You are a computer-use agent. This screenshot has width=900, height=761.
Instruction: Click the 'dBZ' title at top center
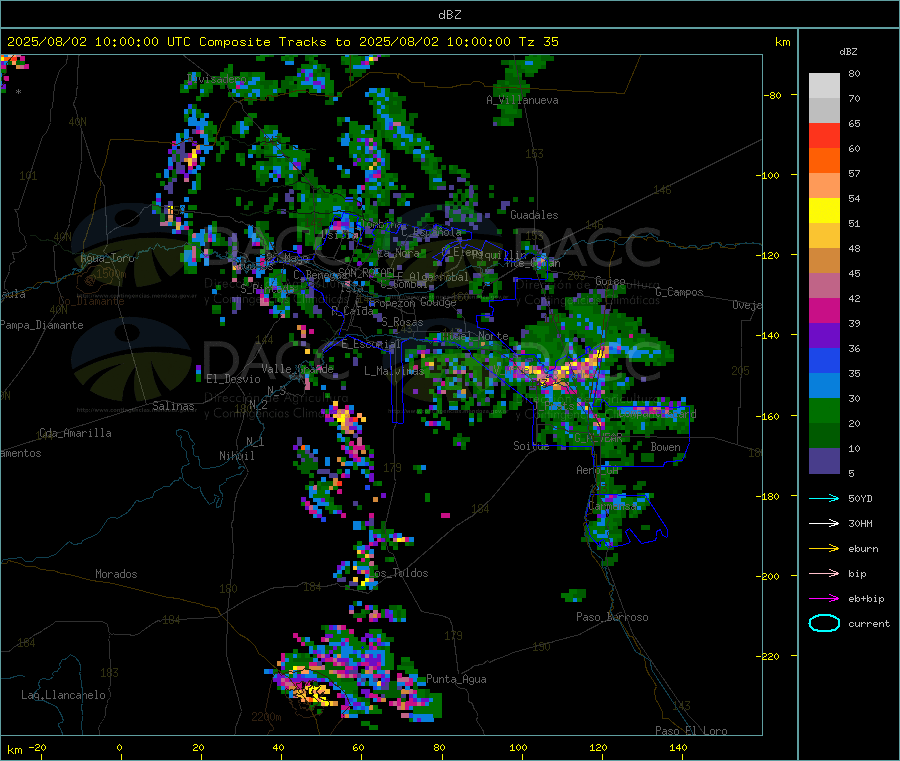click(449, 15)
